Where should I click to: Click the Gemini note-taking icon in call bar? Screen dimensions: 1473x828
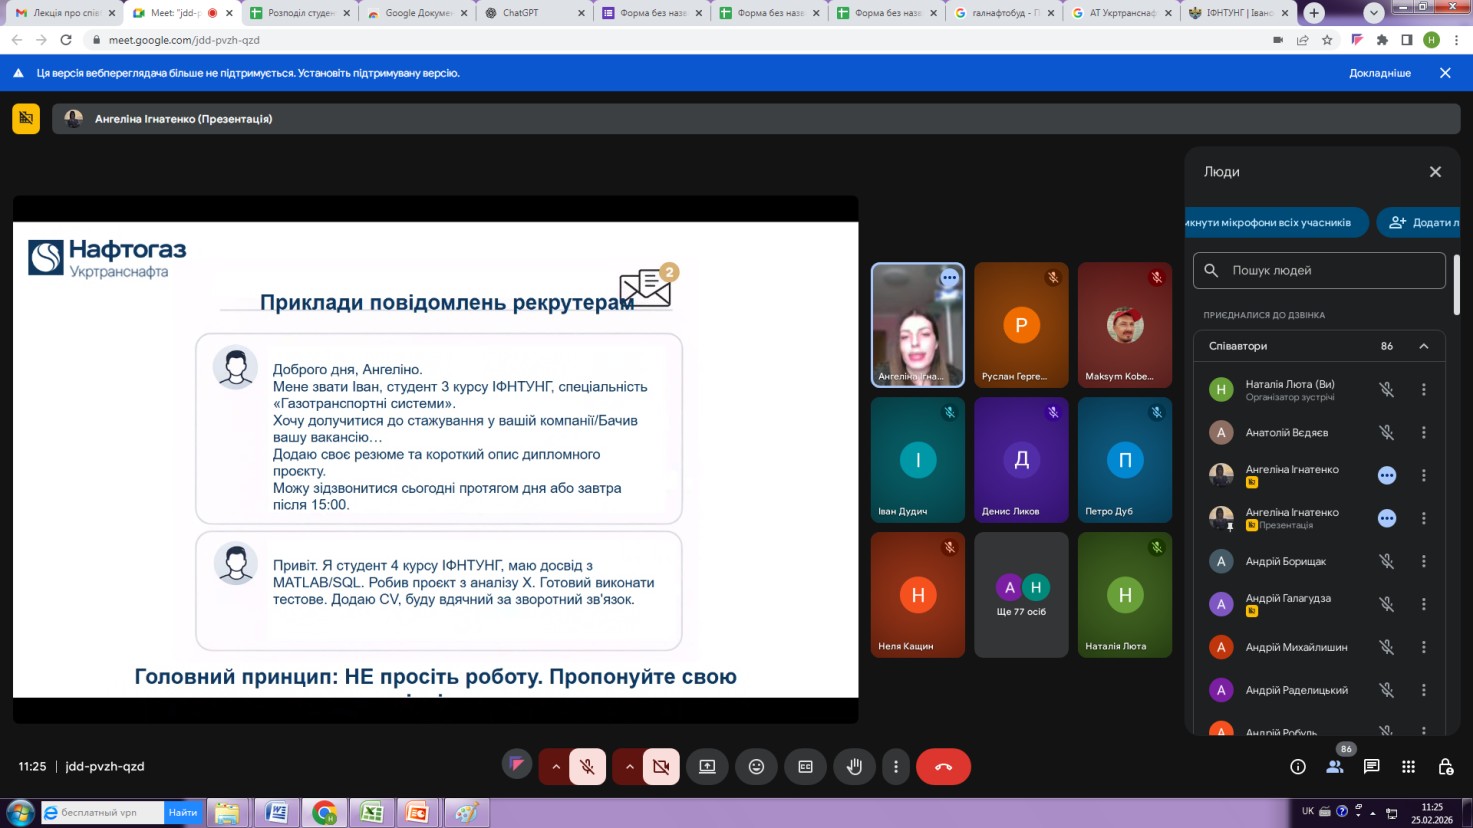[x=517, y=766]
